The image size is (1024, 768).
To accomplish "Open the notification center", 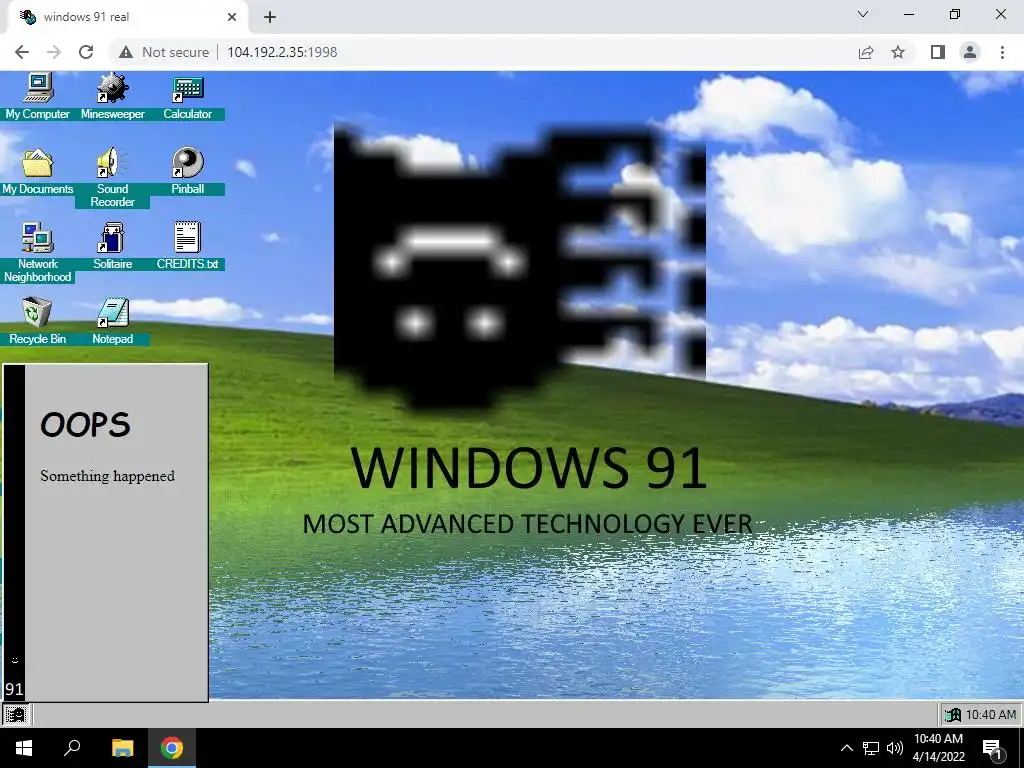I will click(993, 748).
